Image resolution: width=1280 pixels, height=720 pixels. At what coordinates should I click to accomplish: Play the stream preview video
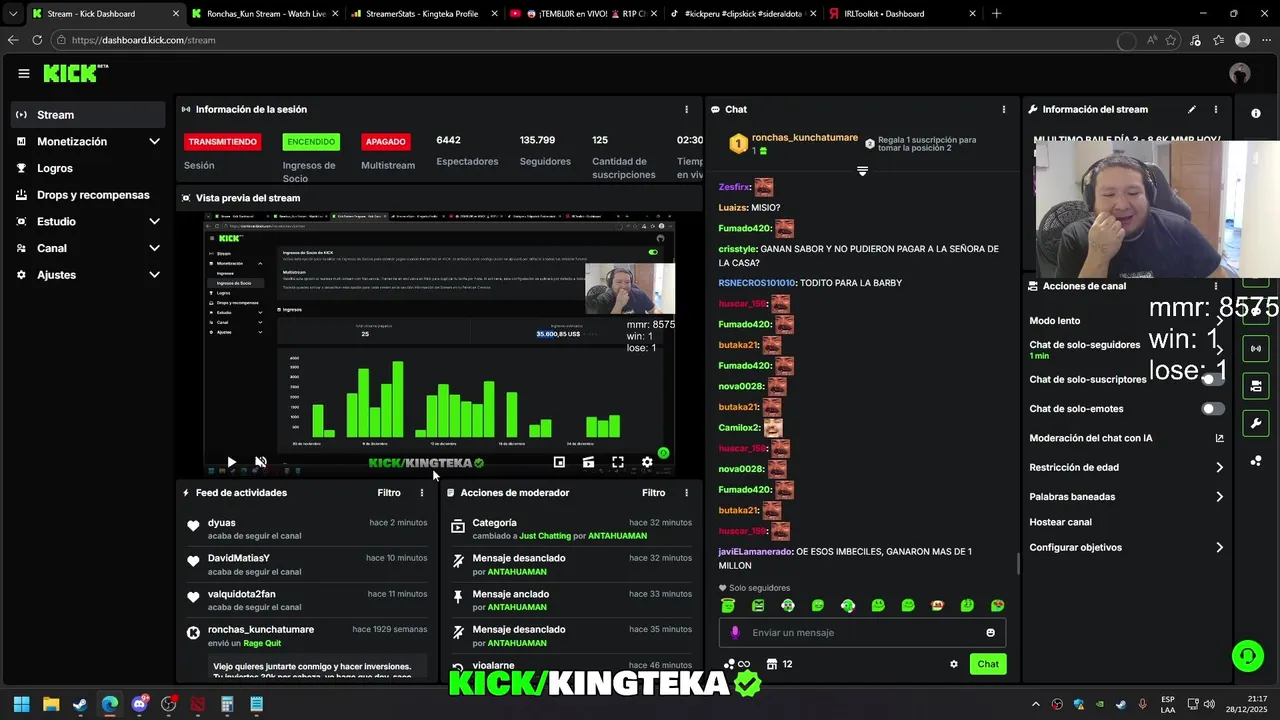pos(231,462)
